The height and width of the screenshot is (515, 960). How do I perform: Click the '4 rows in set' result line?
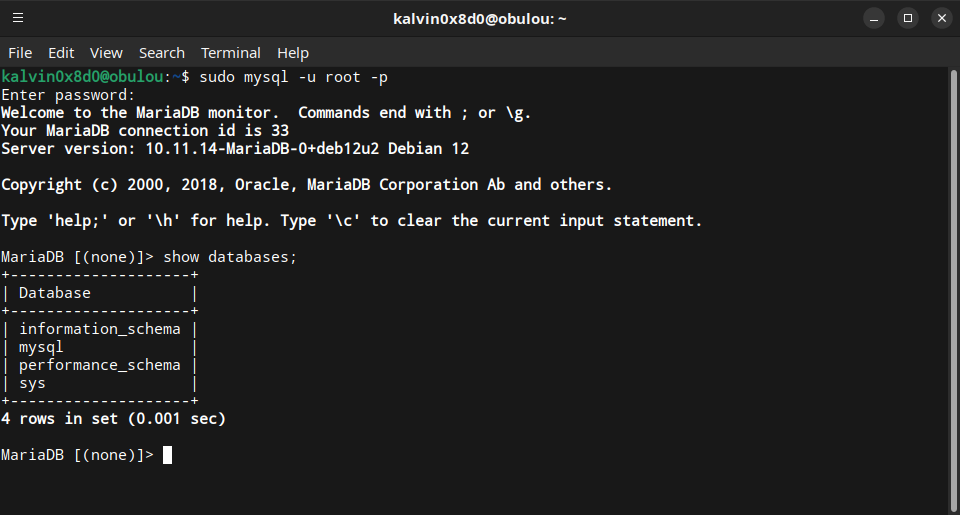(113, 419)
